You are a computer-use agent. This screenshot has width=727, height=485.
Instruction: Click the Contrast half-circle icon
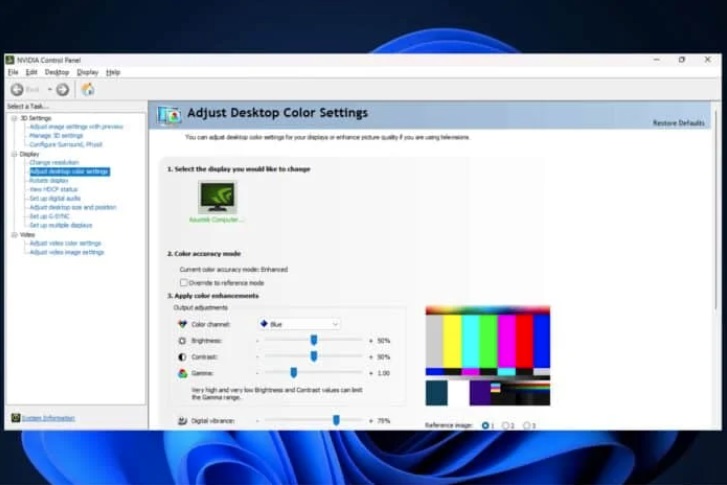182,357
